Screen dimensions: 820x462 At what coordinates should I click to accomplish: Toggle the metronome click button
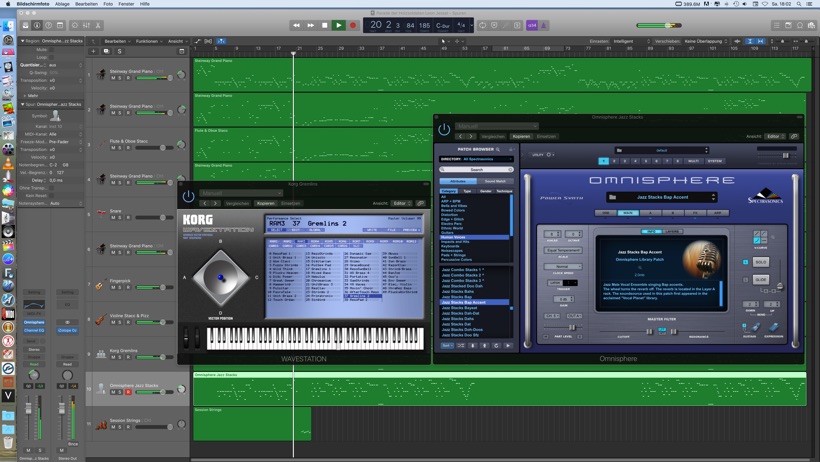tap(544, 25)
